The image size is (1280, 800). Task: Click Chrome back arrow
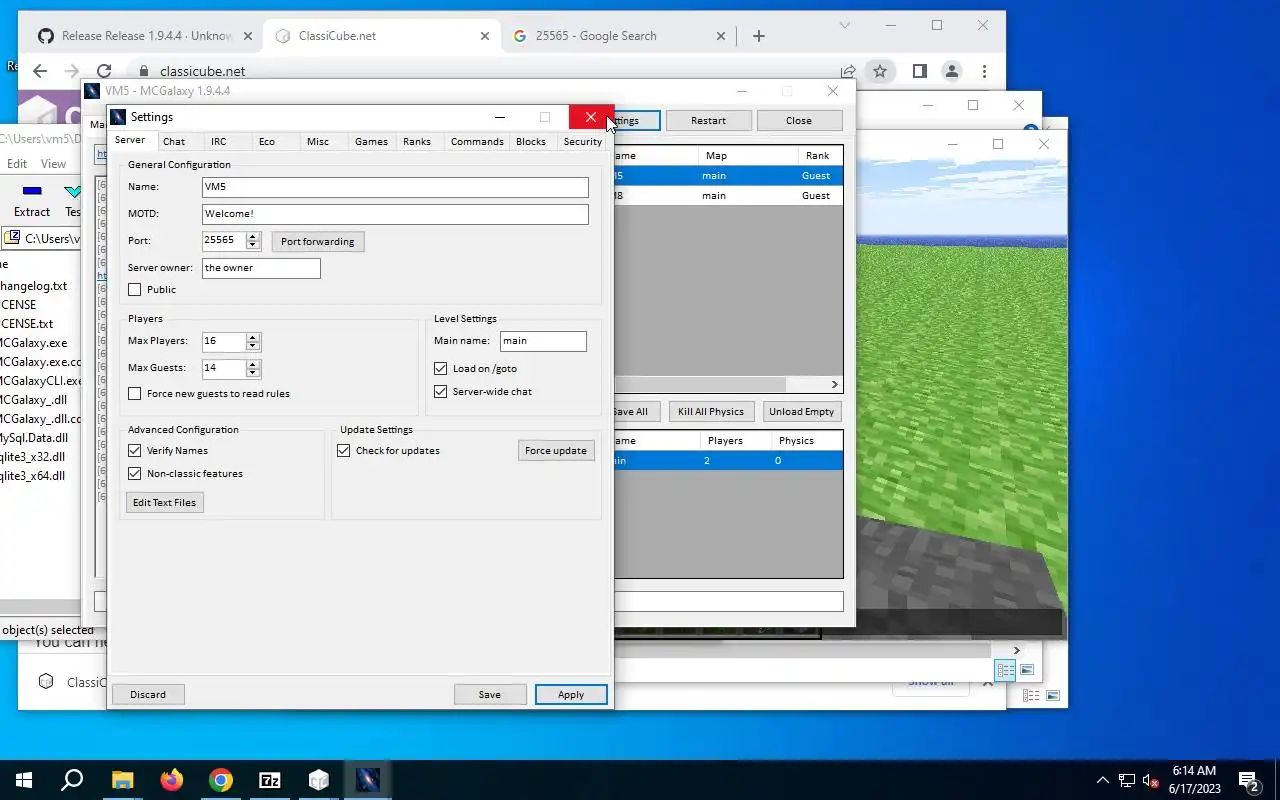coord(40,71)
